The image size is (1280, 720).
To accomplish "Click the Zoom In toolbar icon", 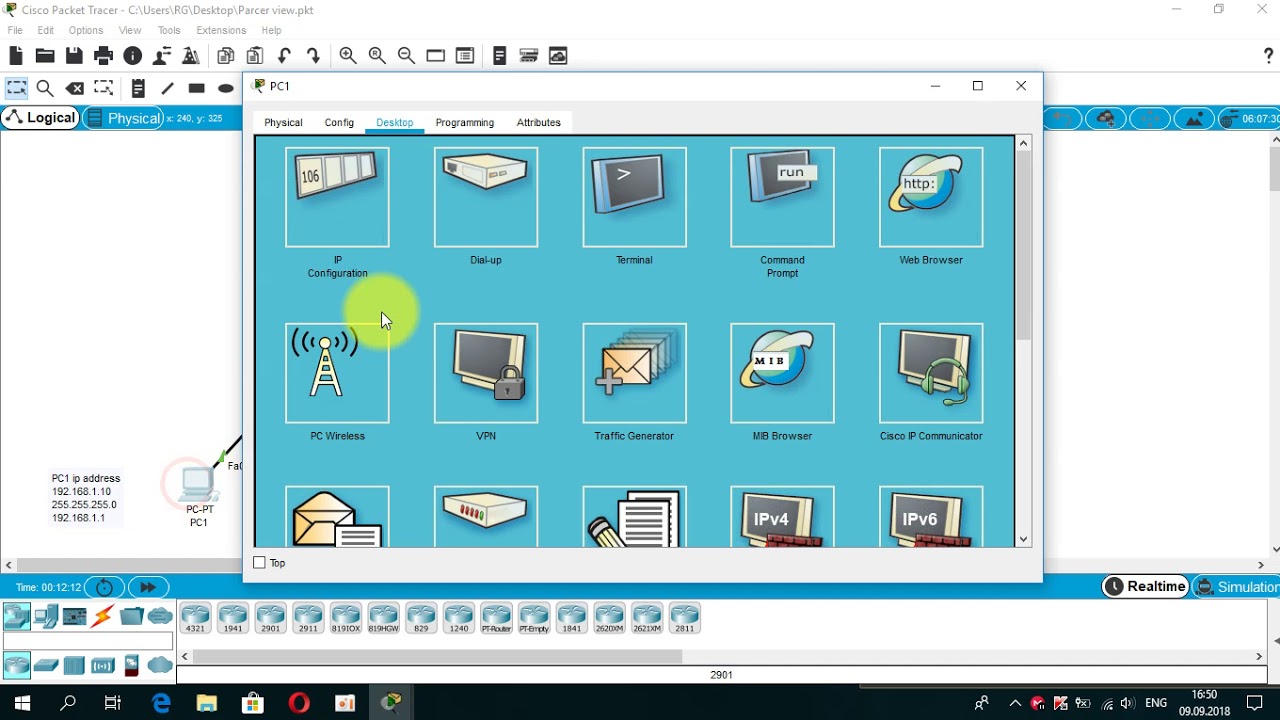I will tap(348, 56).
